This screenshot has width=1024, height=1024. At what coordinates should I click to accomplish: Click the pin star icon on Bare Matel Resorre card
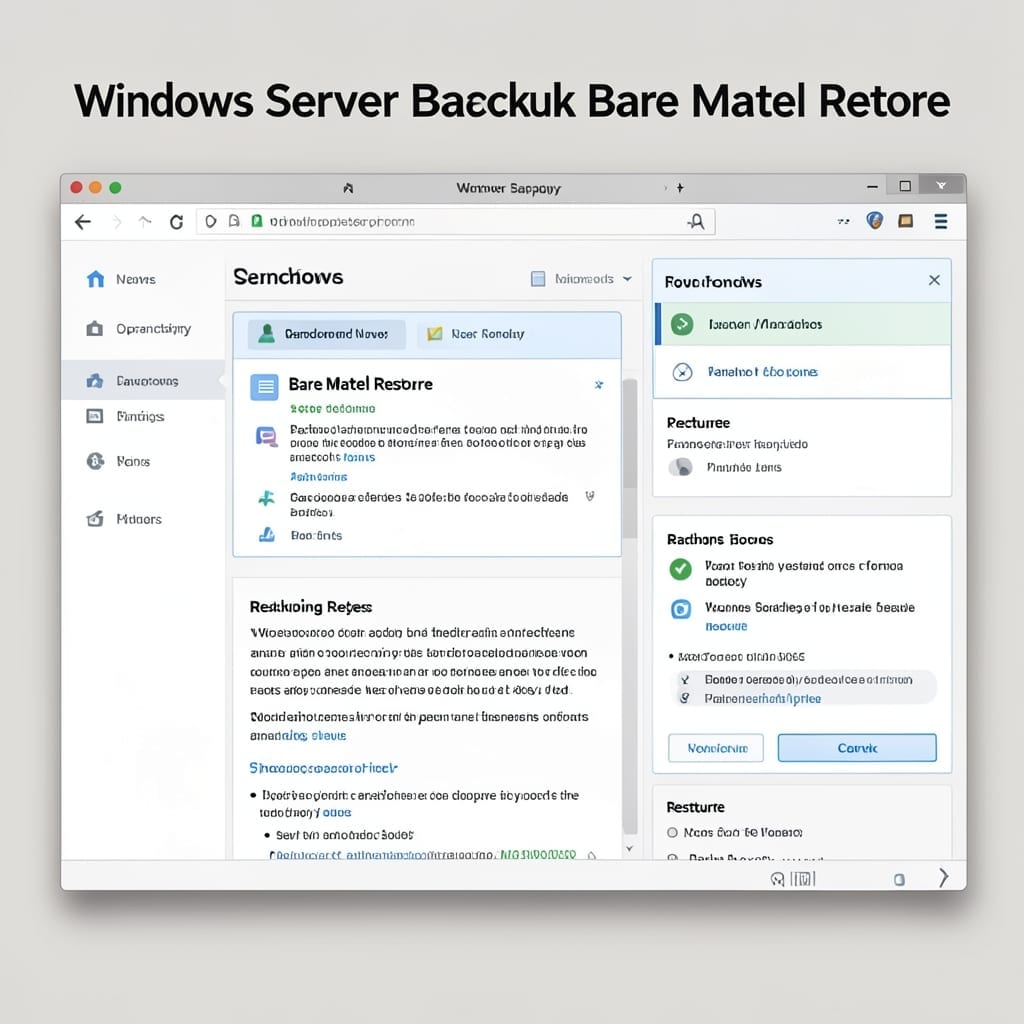point(599,385)
